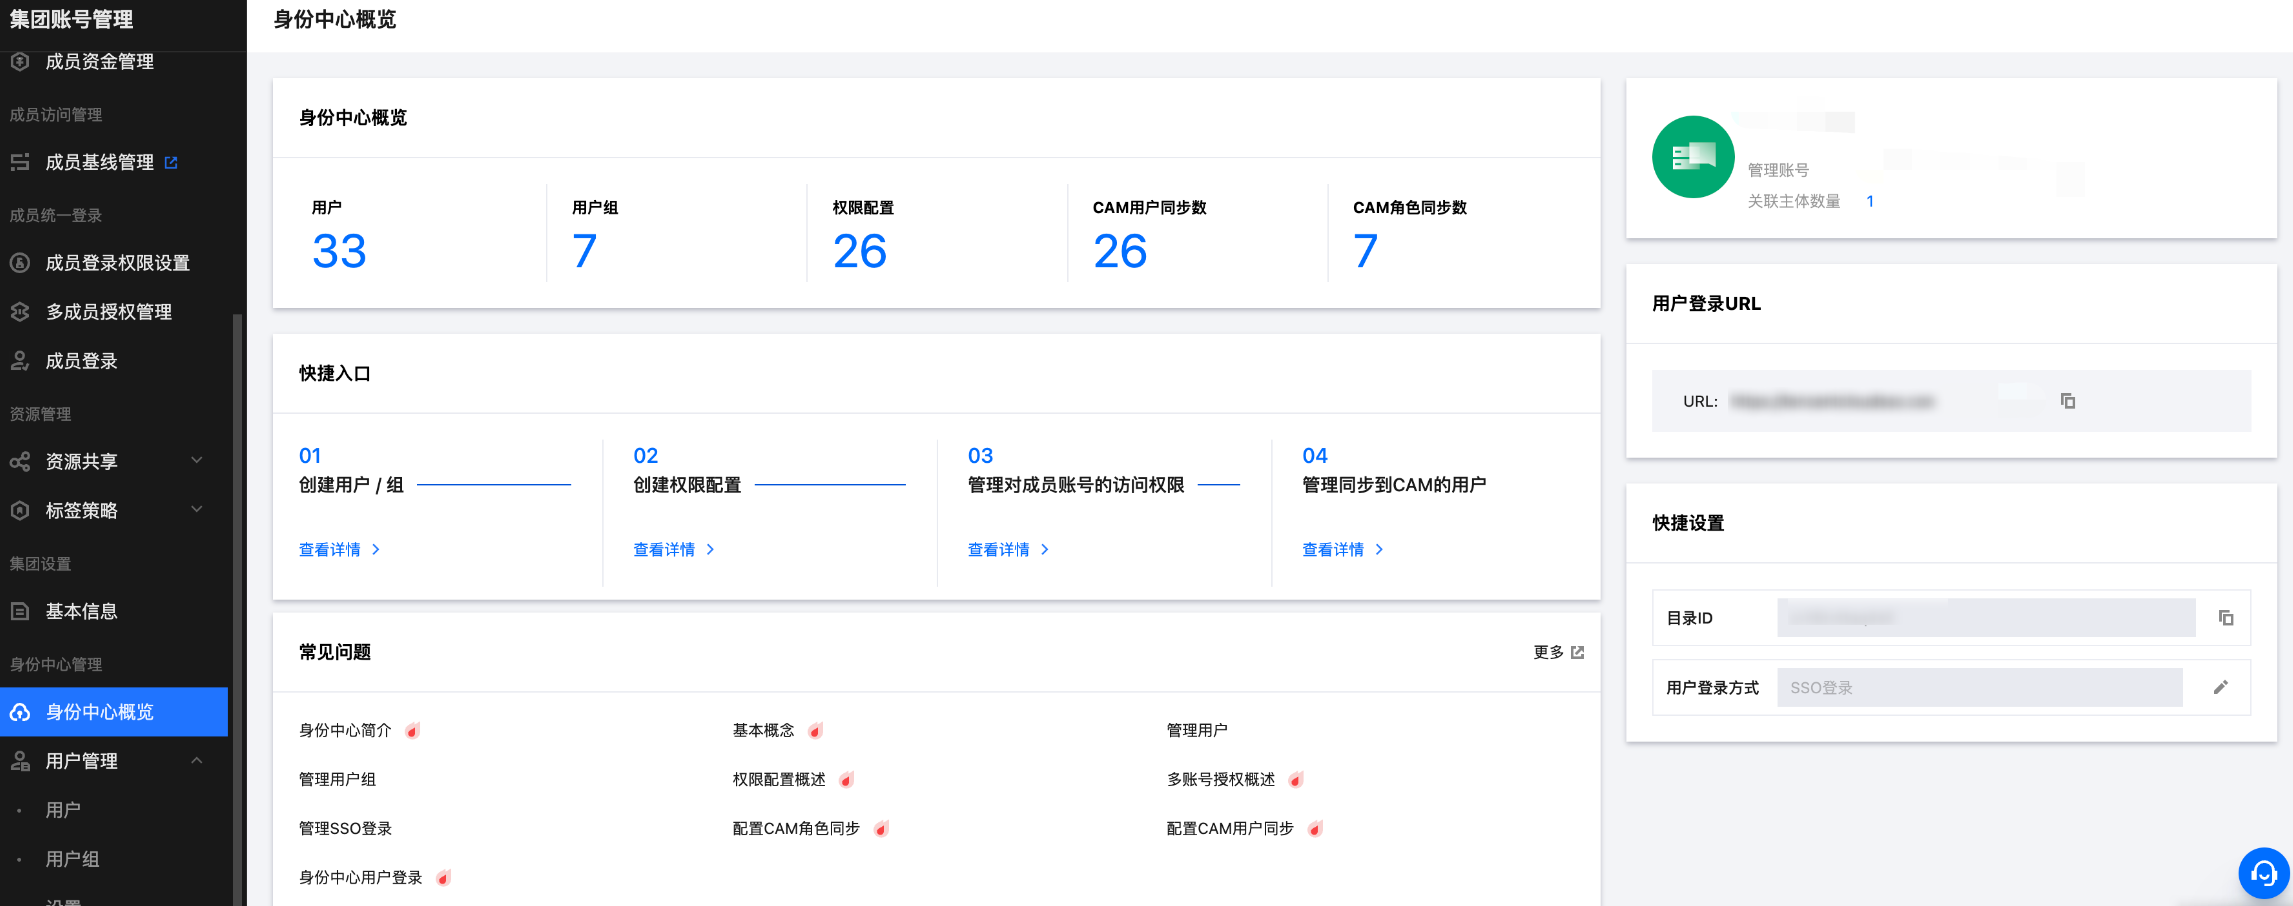
Task: View details for 创建权限配置
Action: click(x=673, y=549)
